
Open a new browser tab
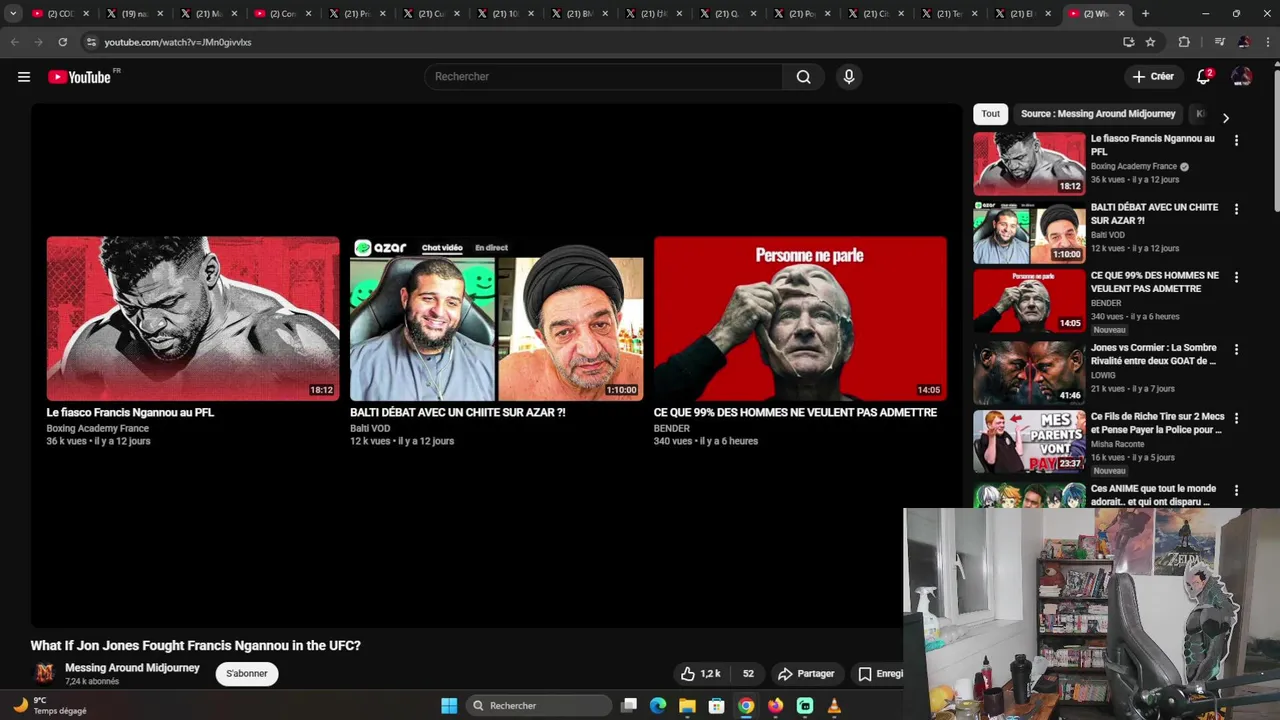[1145, 14]
